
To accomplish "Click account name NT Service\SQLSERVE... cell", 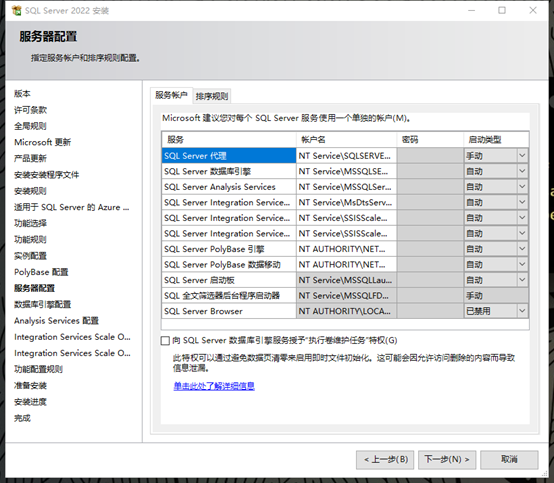I will [x=346, y=155].
